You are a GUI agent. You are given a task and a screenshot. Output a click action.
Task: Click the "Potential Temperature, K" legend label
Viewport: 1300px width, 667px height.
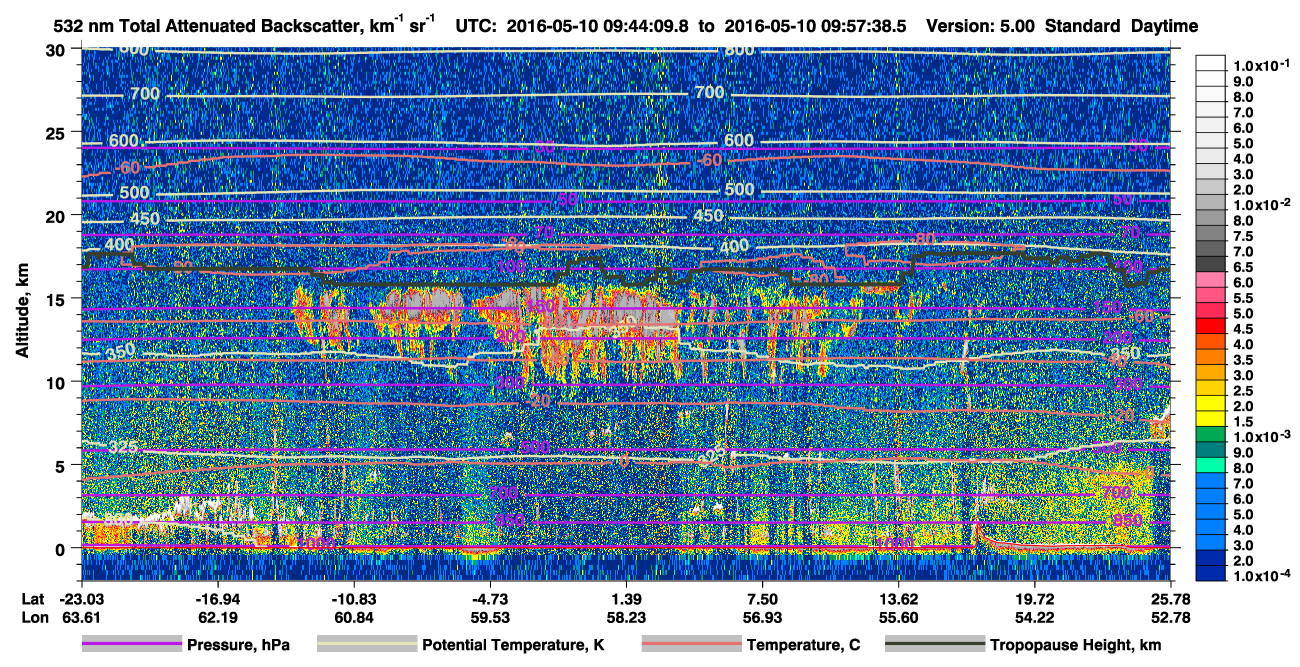[x=513, y=645]
